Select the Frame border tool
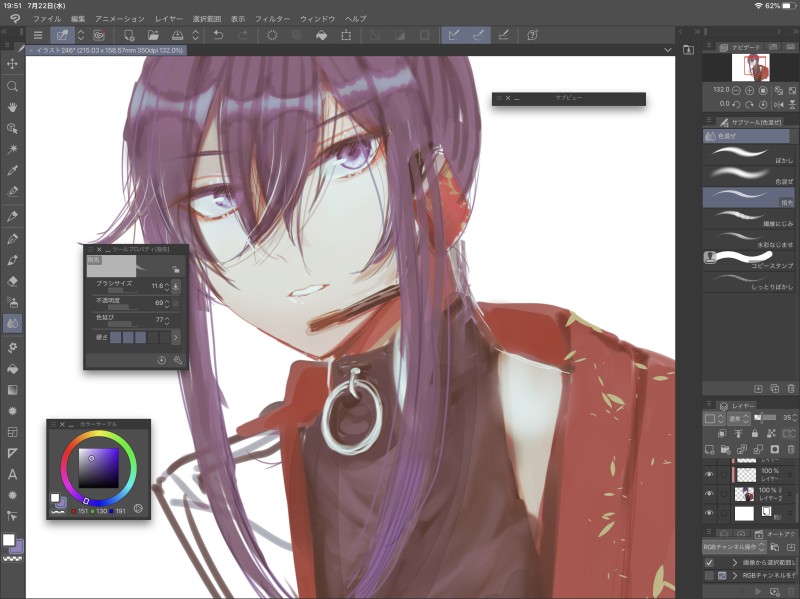Screen dimensions: 800x599 (12, 432)
